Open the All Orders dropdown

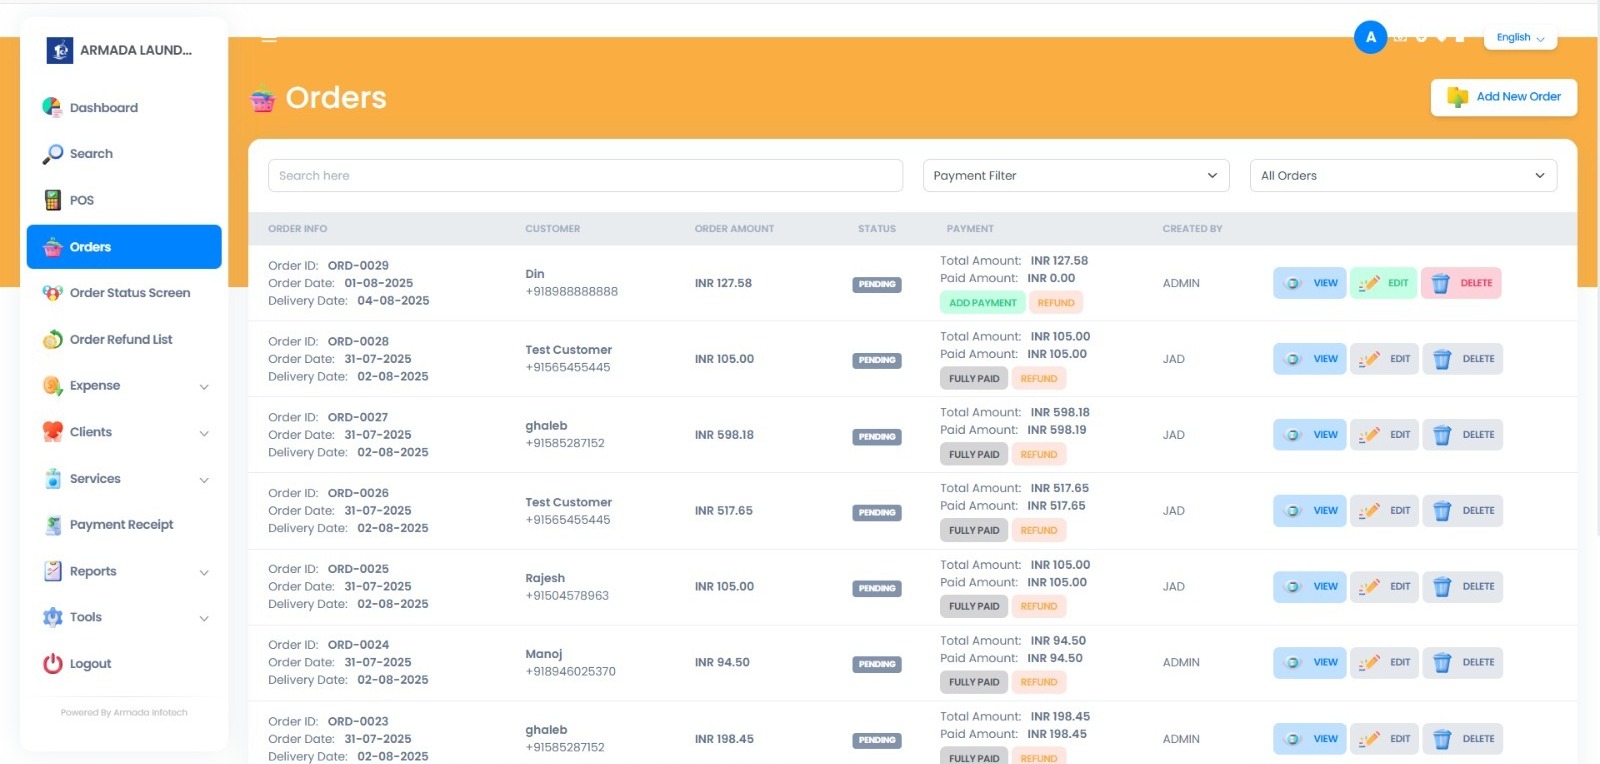click(x=1402, y=176)
